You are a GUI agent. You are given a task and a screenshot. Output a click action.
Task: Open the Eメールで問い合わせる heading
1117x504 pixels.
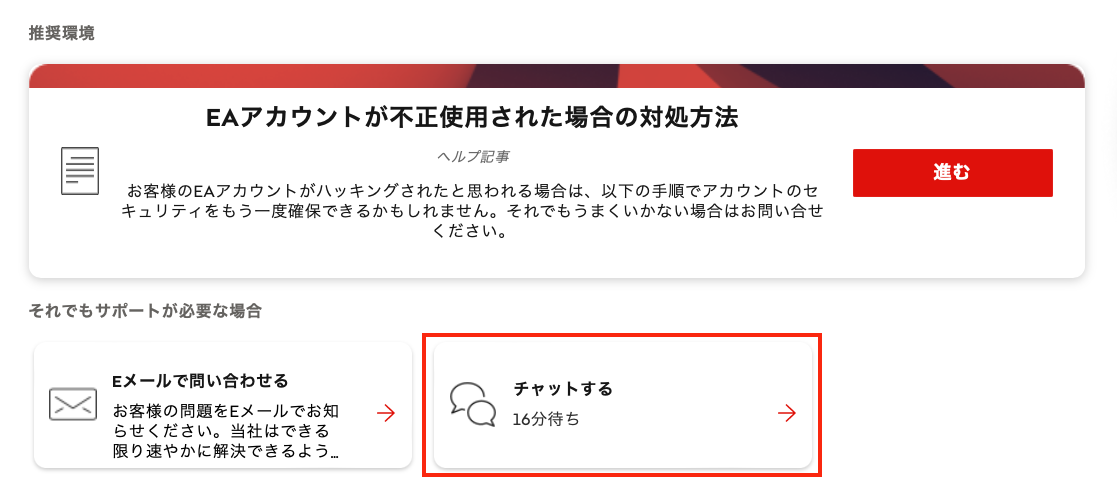pos(200,381)
